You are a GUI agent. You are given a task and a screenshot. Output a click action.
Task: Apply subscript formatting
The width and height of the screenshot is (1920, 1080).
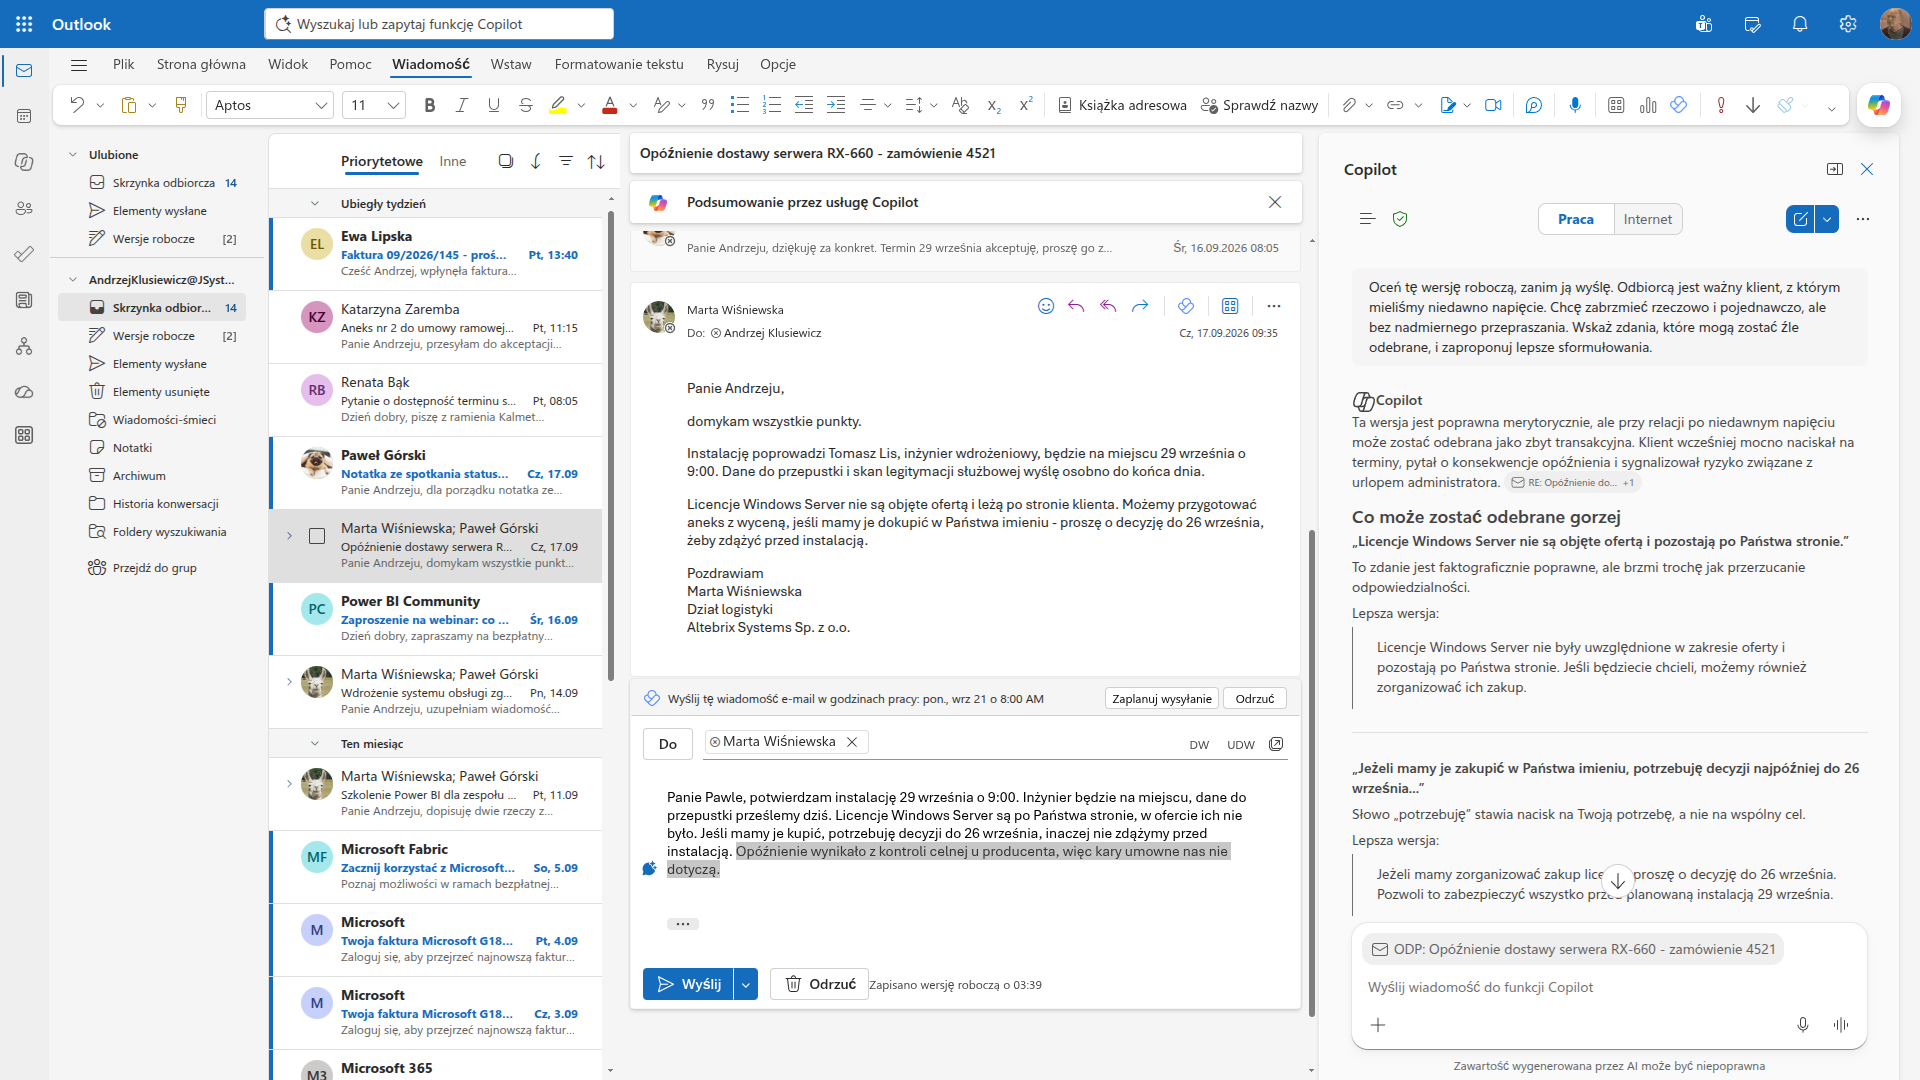(994, 105)
